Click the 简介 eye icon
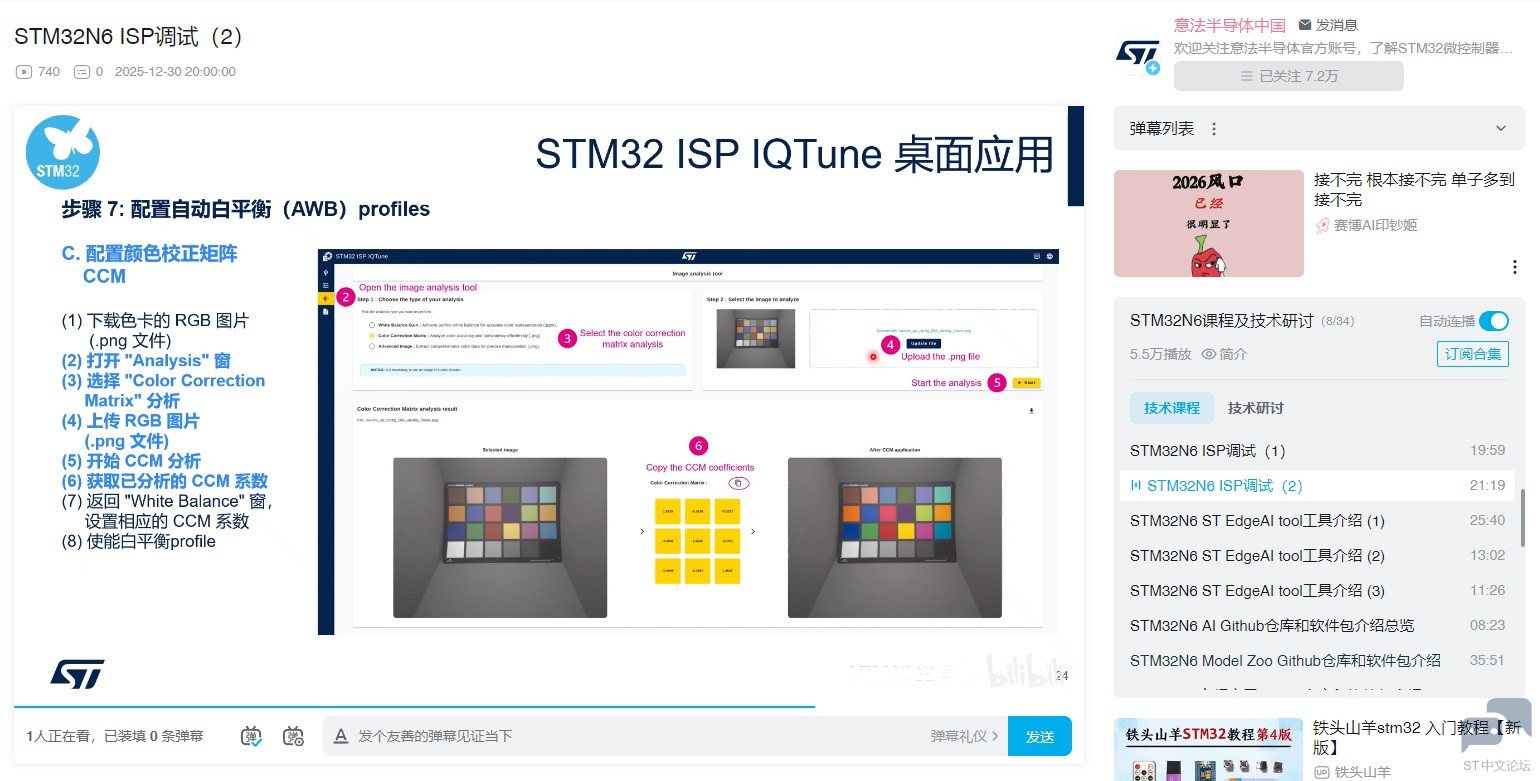This screenshot has height=781, width=1540. tap(1208, 354)
